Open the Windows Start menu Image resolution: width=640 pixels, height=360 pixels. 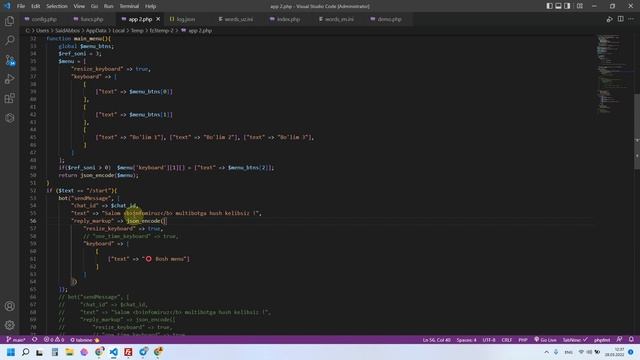pos(11,352)
